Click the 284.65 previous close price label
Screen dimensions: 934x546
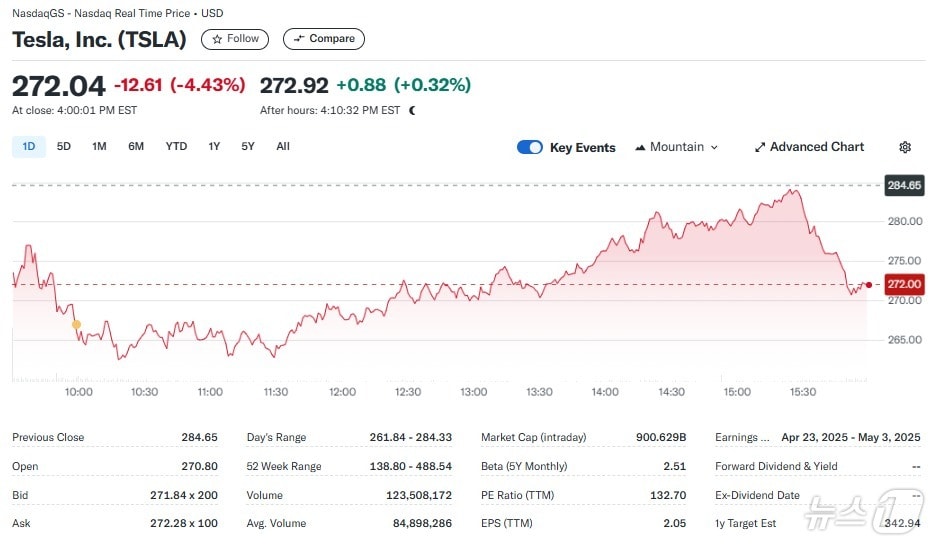click(x=902, y=185)
